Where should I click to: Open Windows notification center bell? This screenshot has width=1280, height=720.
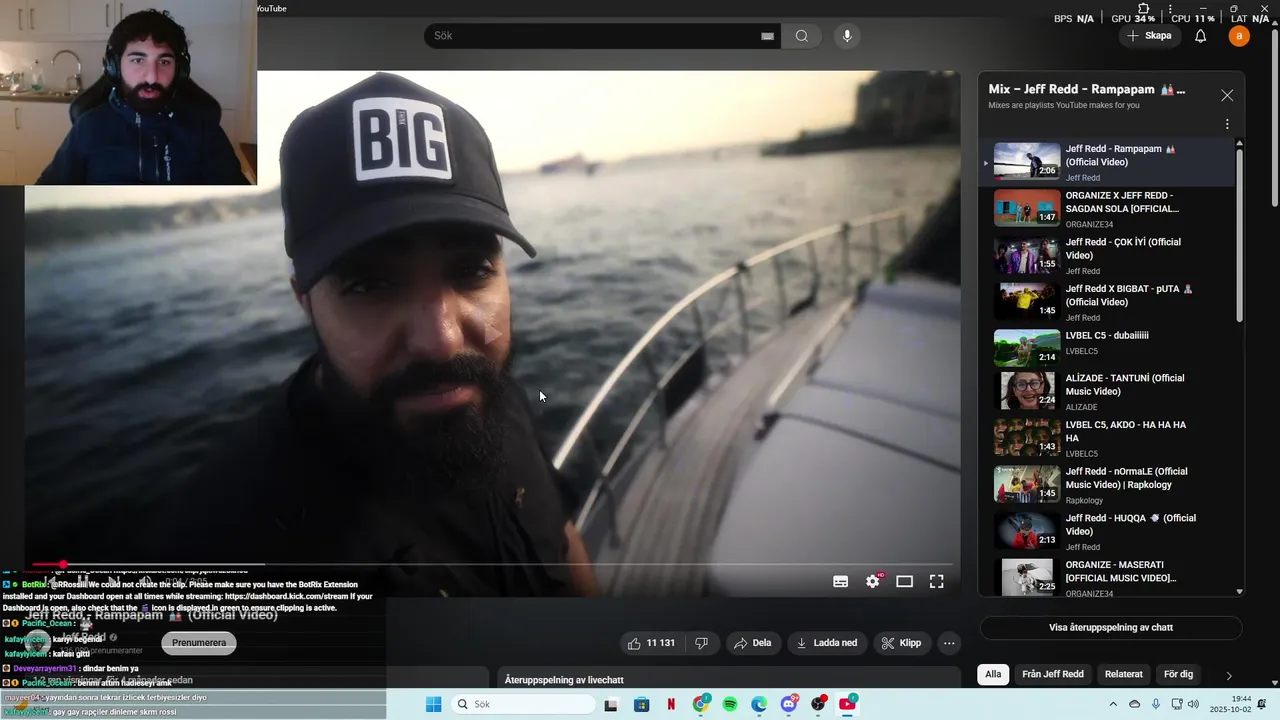(1262, 704)
